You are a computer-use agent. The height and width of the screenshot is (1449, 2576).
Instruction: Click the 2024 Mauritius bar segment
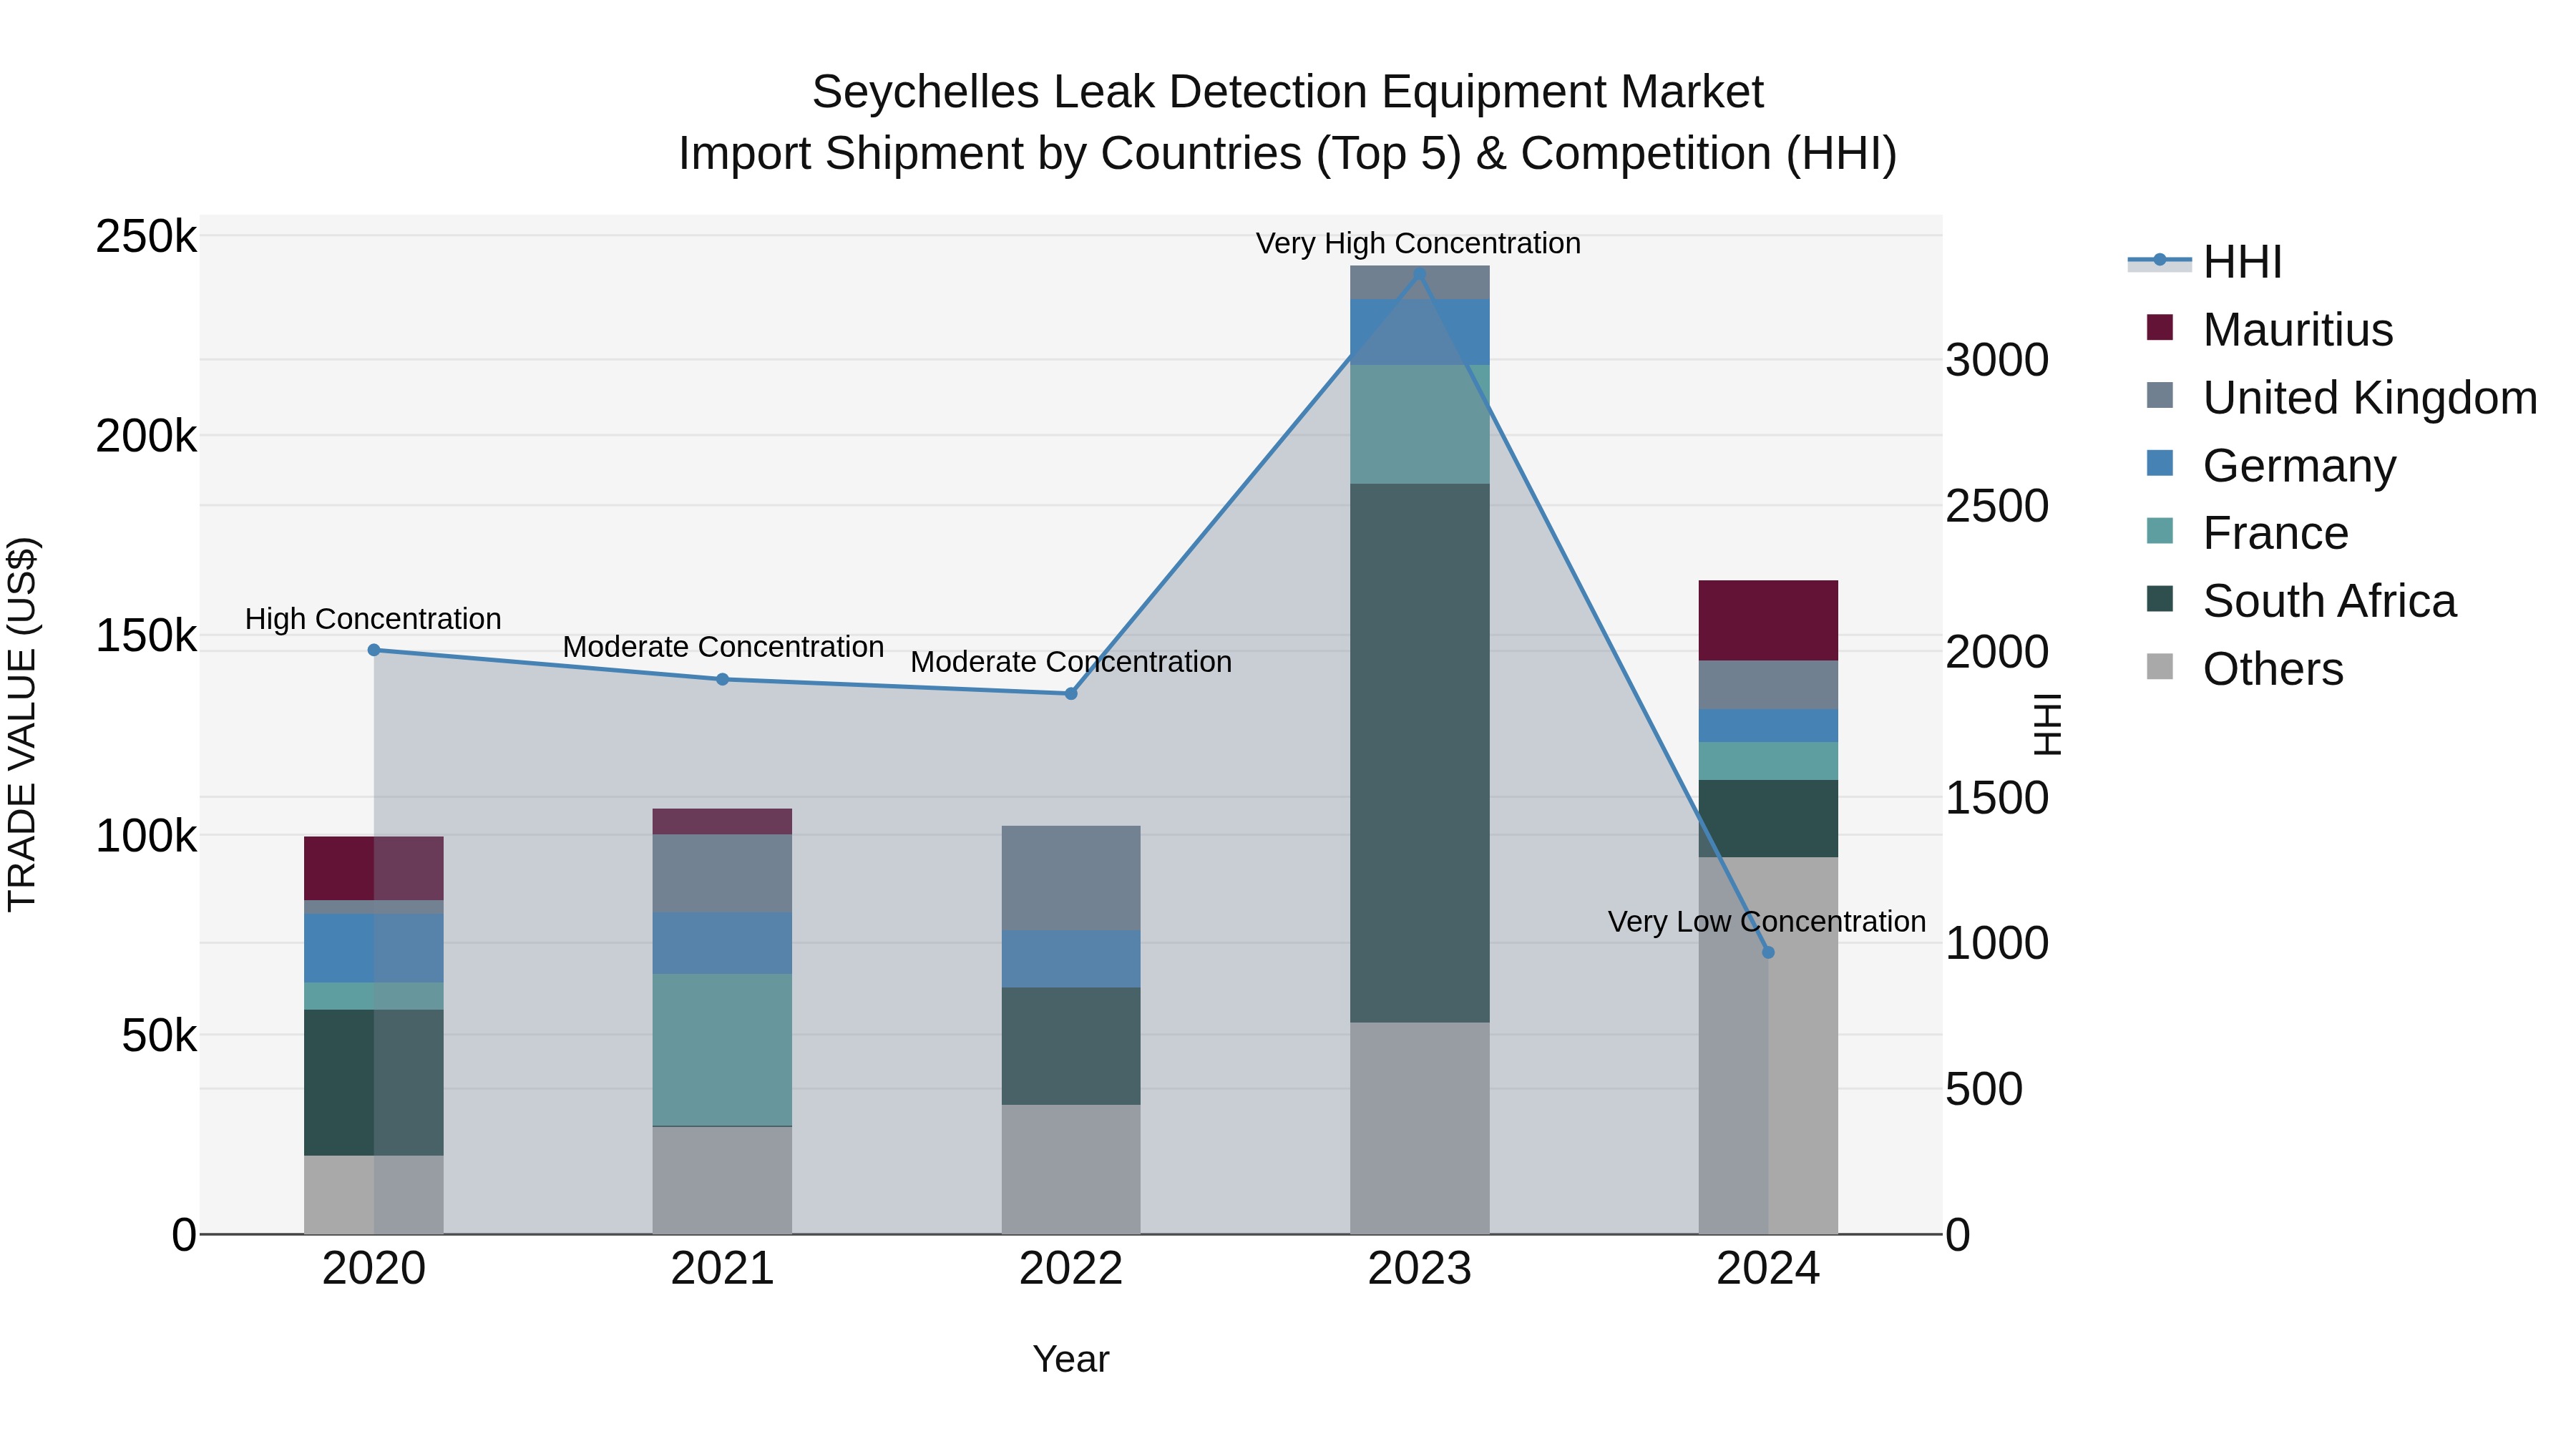coord(1768,621)
